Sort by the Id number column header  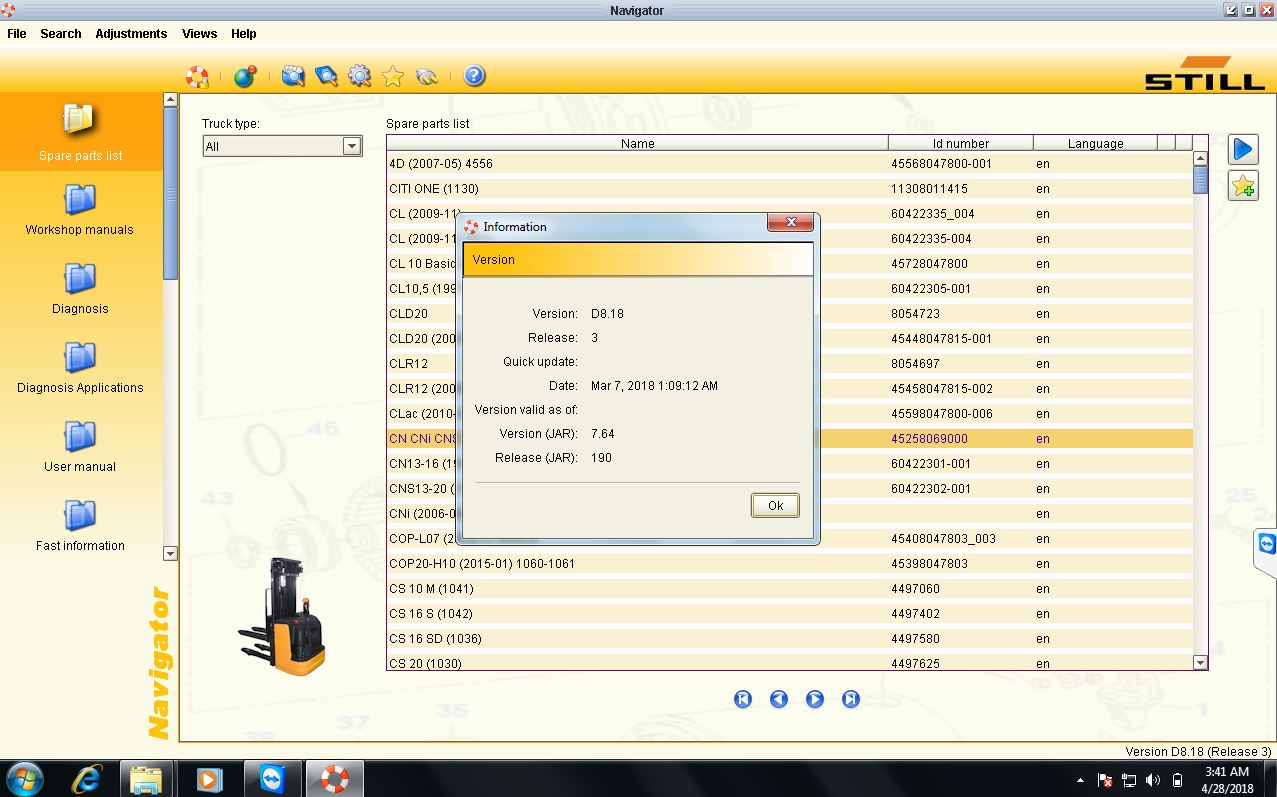coord(960,143)
